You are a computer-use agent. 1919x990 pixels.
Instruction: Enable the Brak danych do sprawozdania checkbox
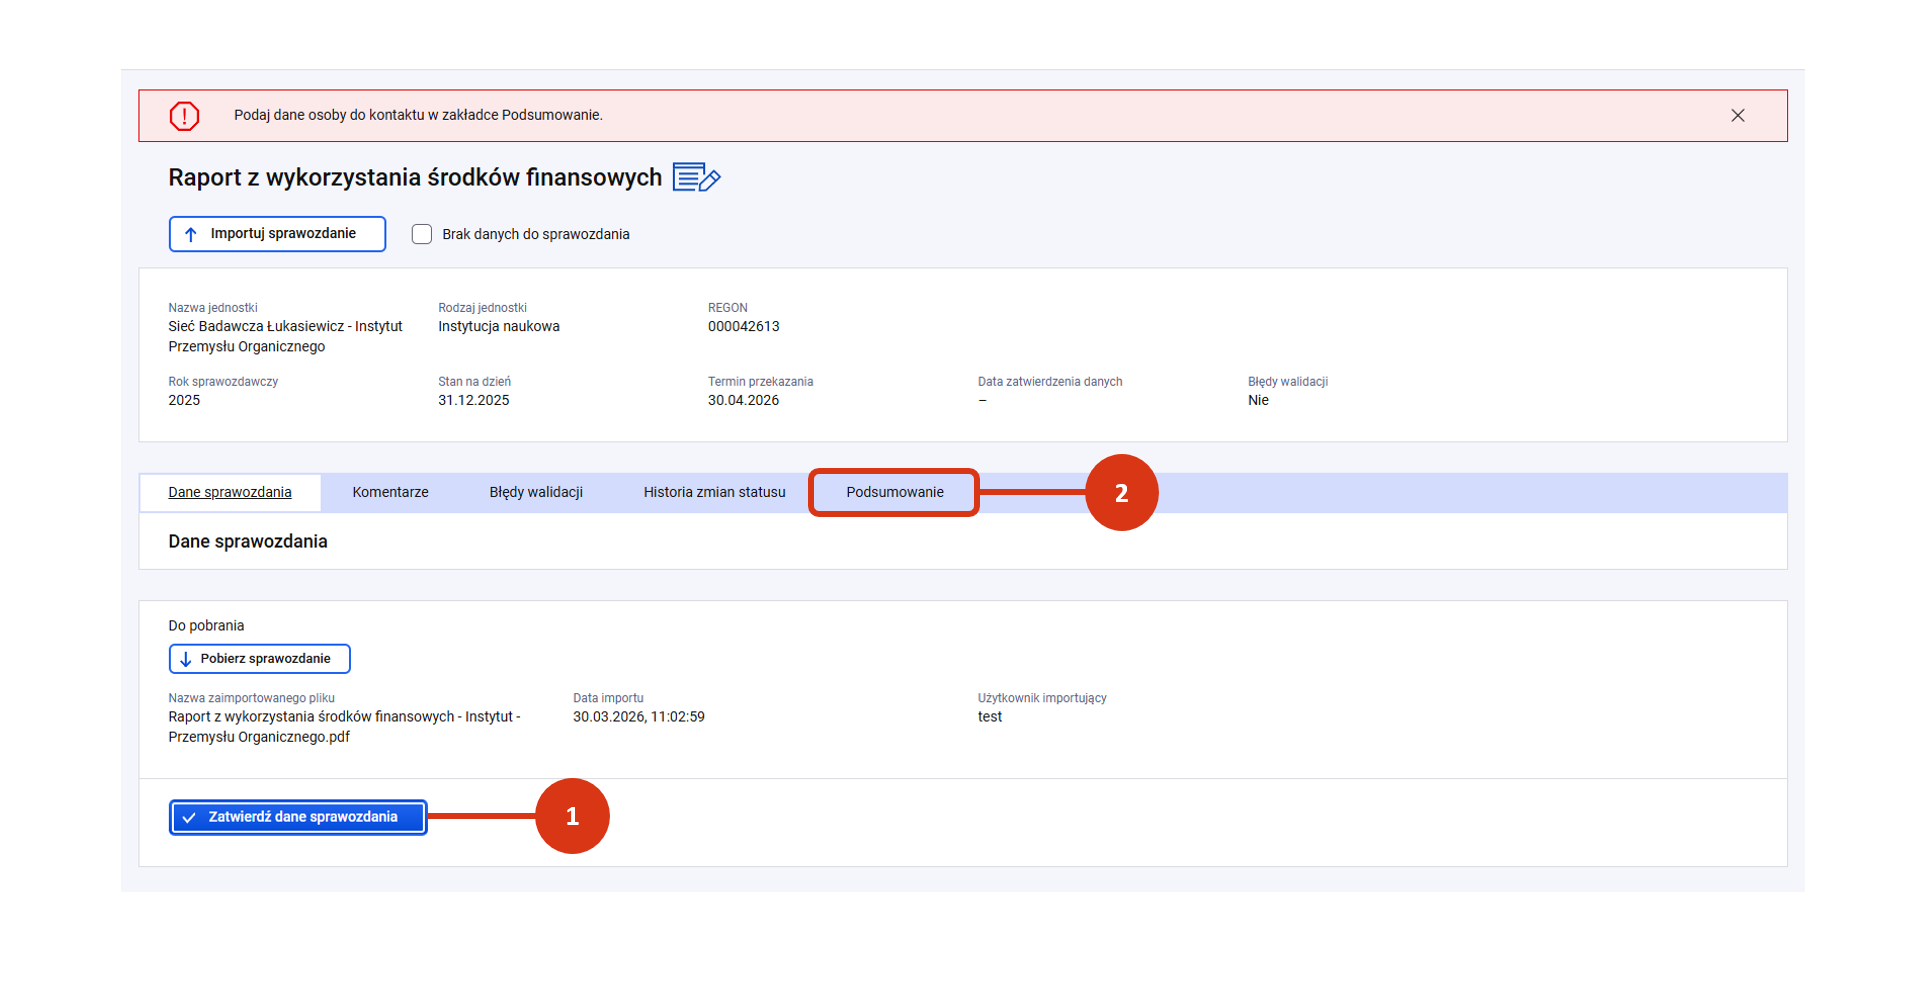(x=422, y=234)
